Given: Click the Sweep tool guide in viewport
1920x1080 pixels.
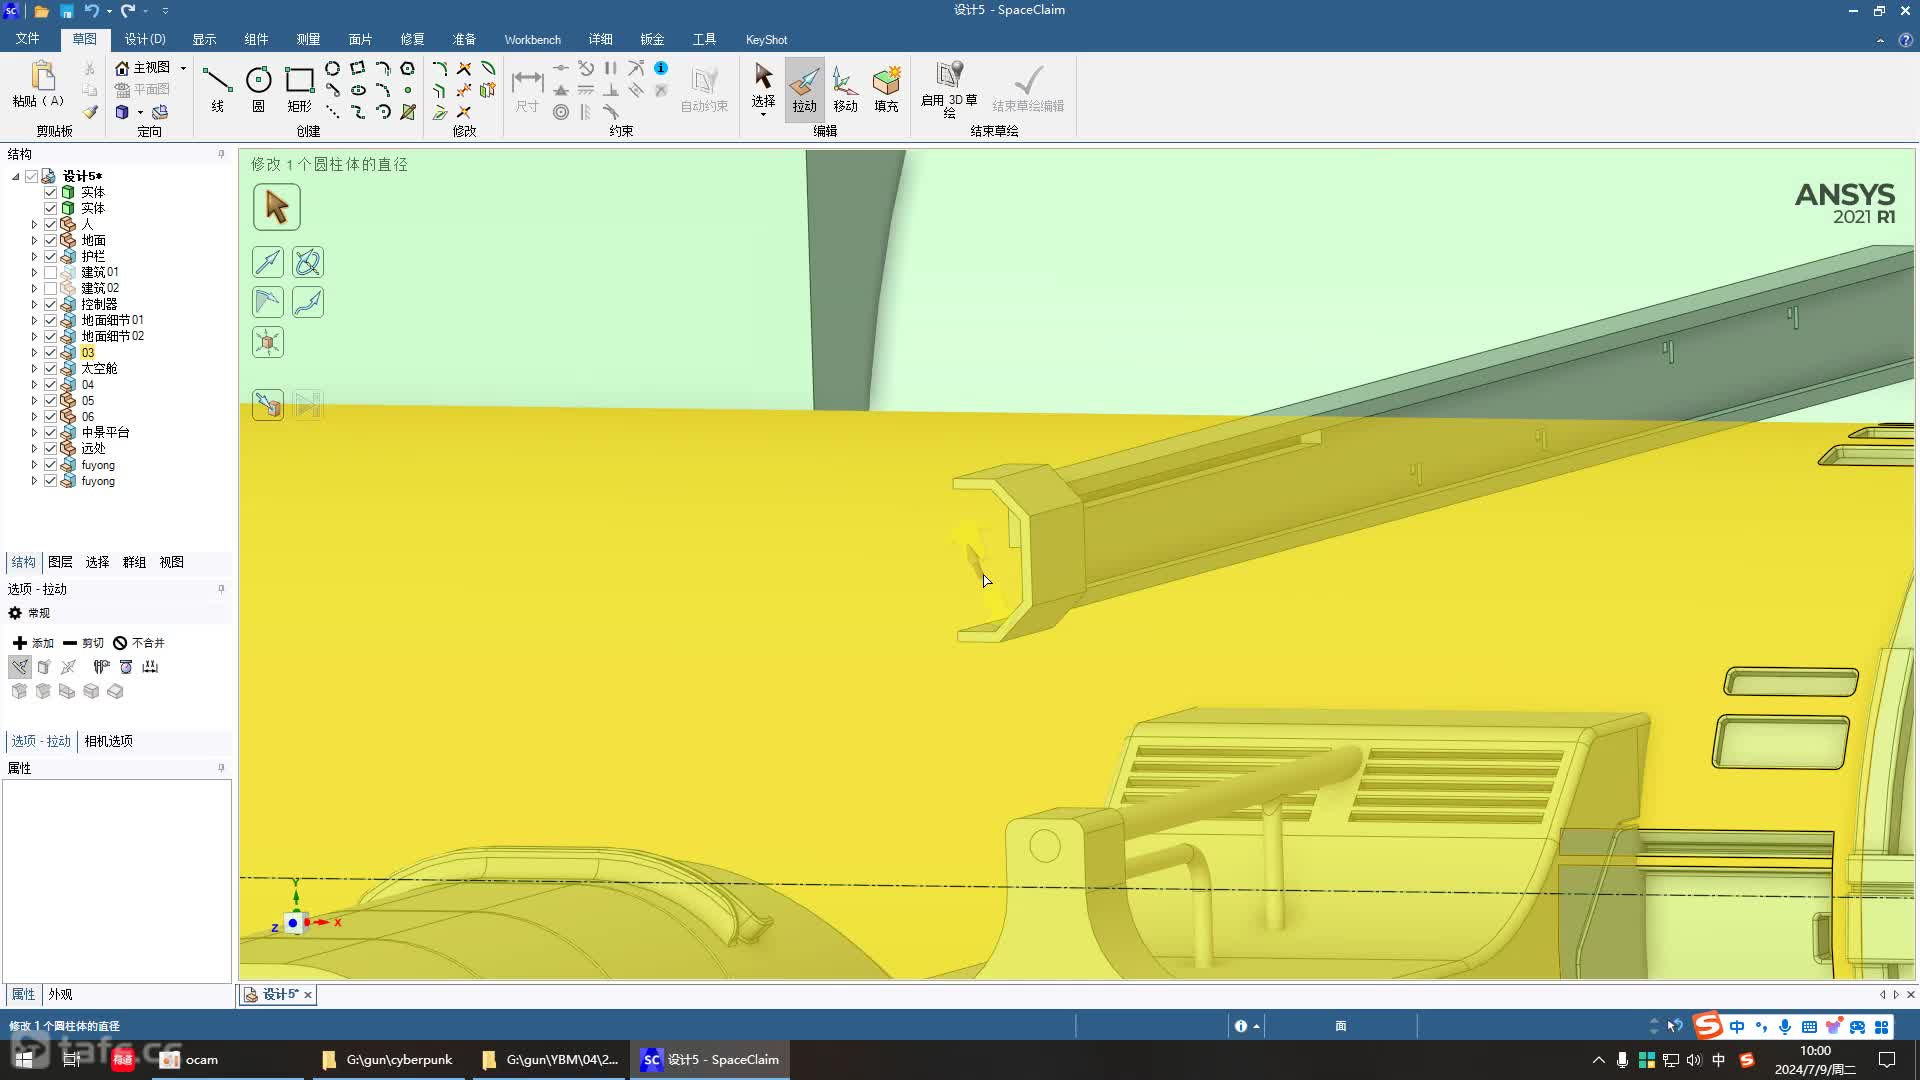Looking at the screenshot, I should 308,302.
